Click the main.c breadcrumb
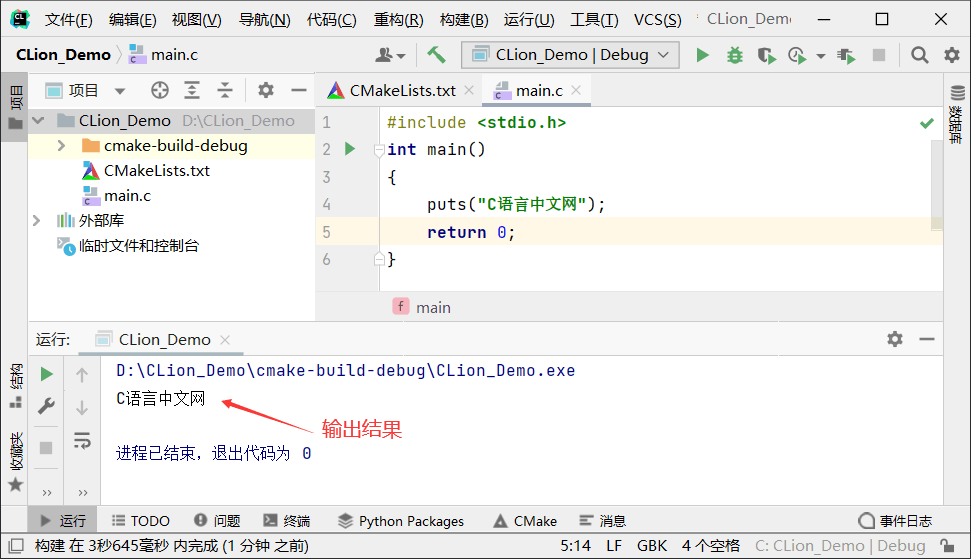 click(163, 55)
